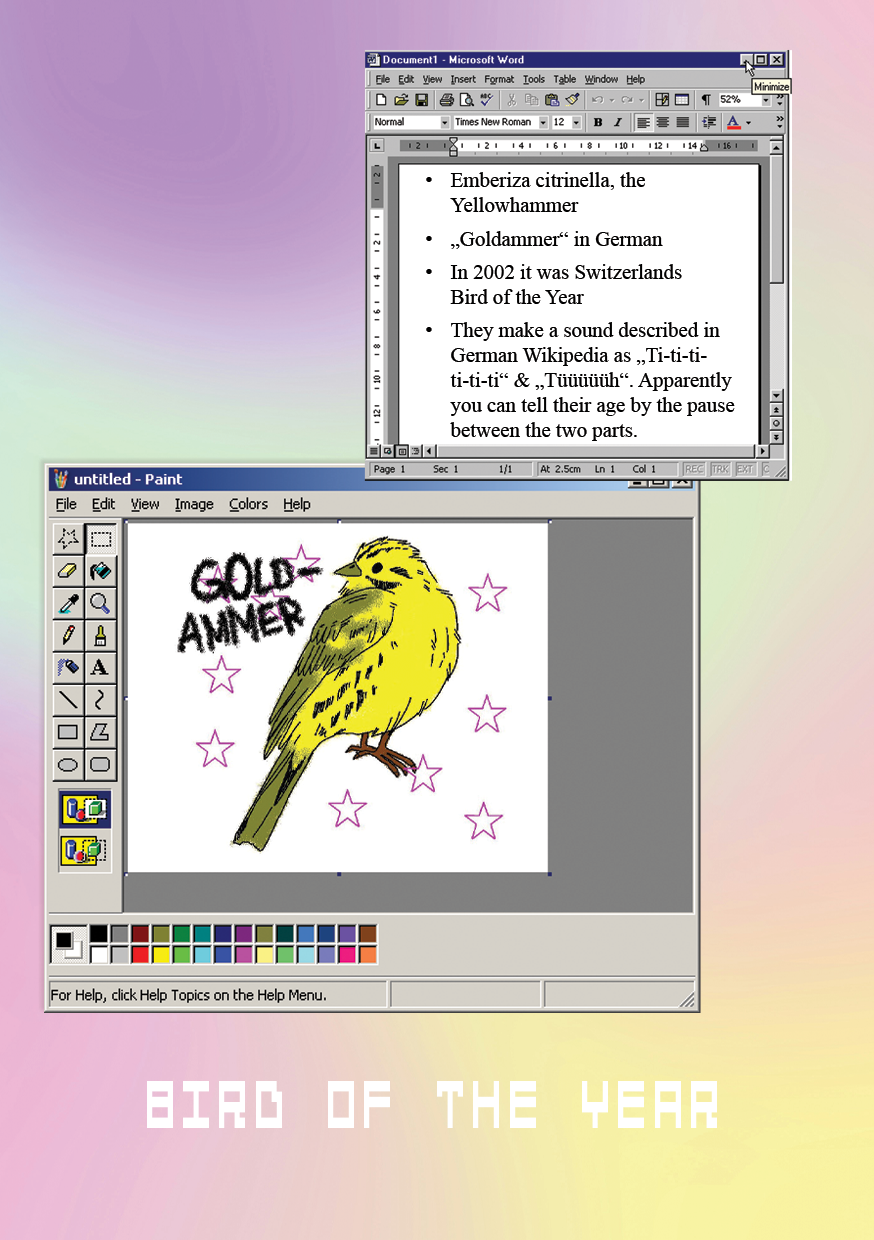Pick the red swatch in Paint palette
The width and height of the screenshot is (874, 1240).
point(140,954)
